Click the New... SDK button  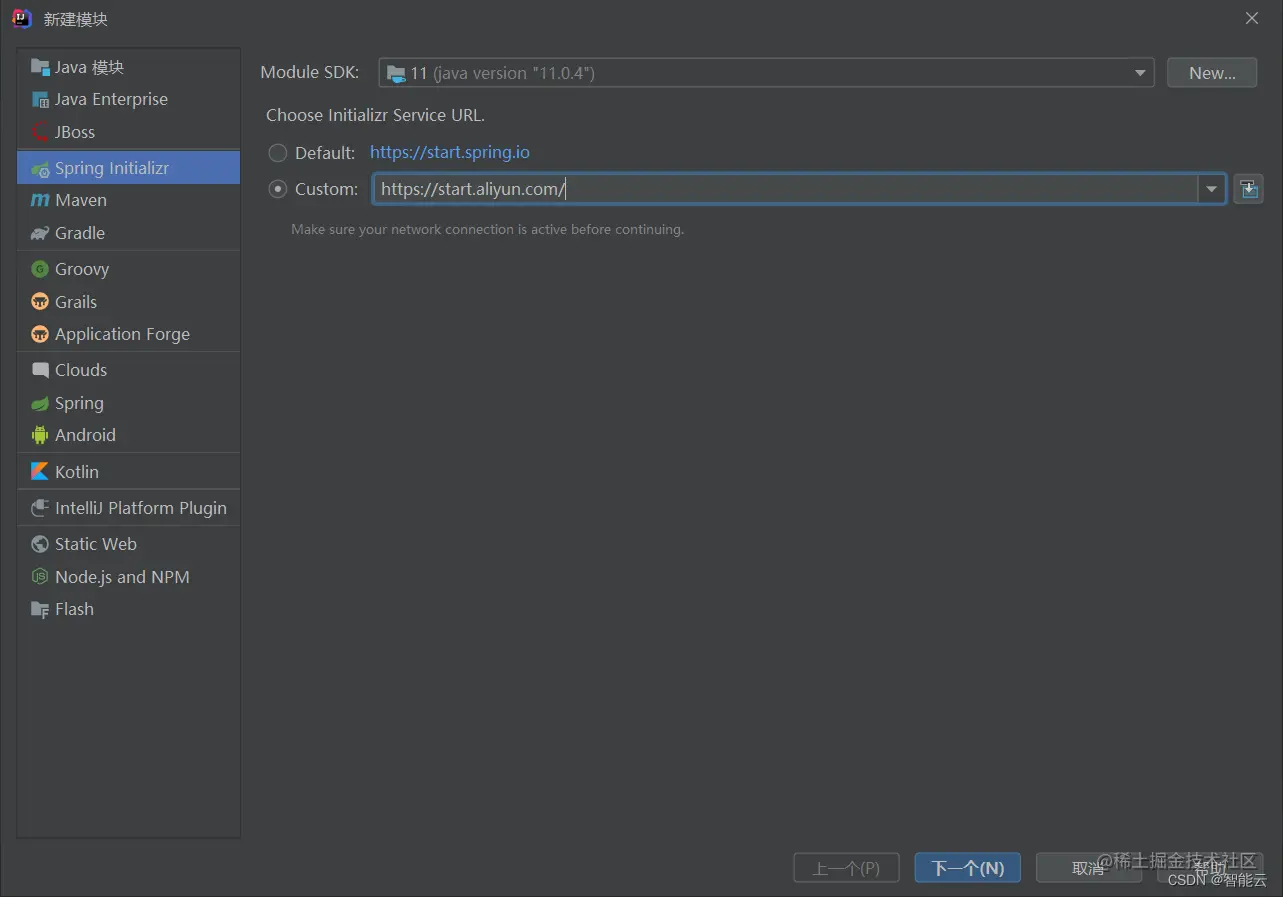[1212, 73]
